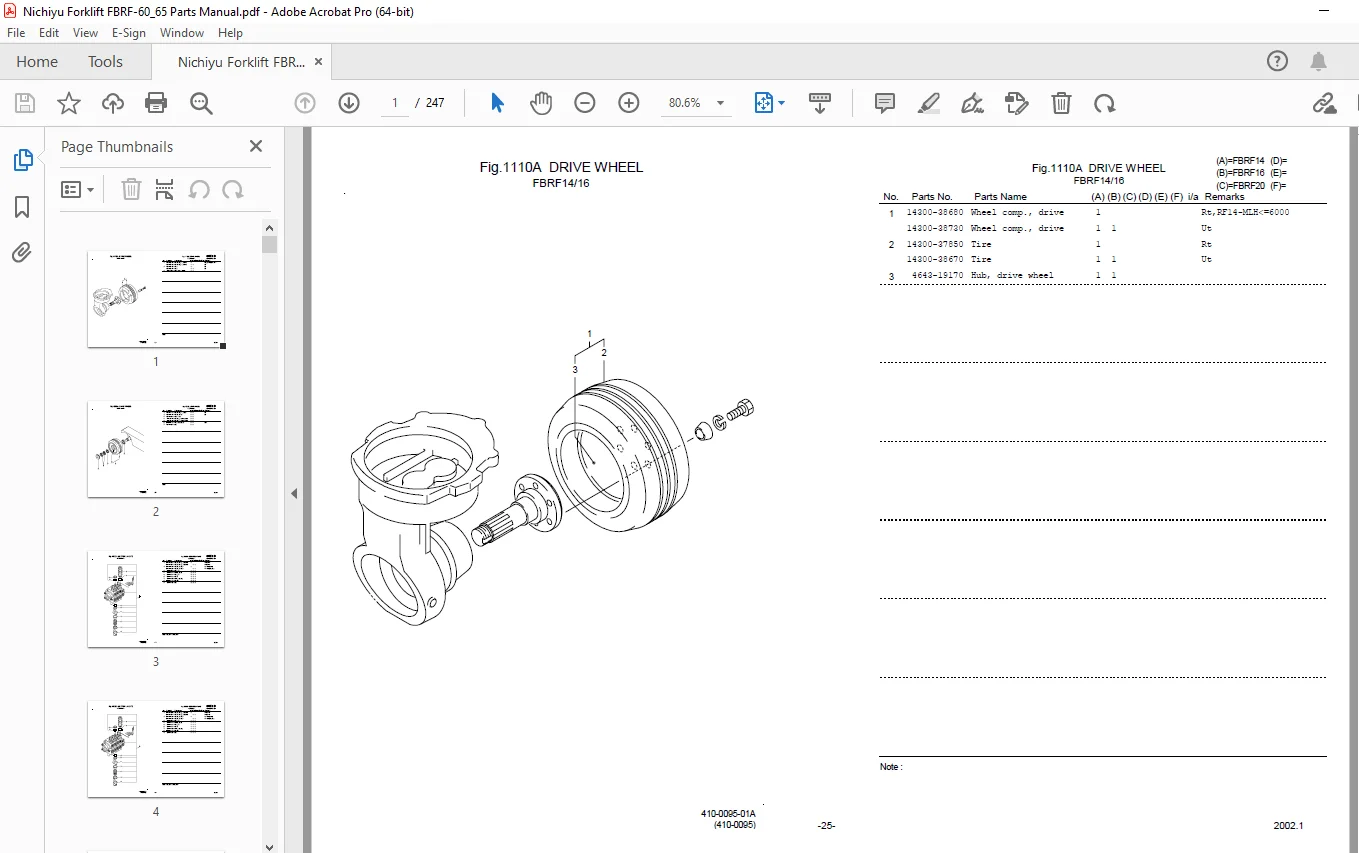Open the Page Thumbnails options dropdown
Image resolution: width=1359 pixels, height=853 pixels.
point(77,189)
